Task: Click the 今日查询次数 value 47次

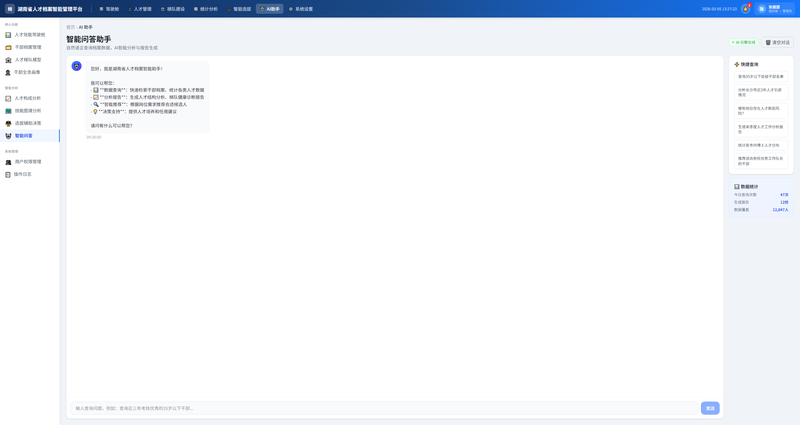Action: (x=784, y=194)
